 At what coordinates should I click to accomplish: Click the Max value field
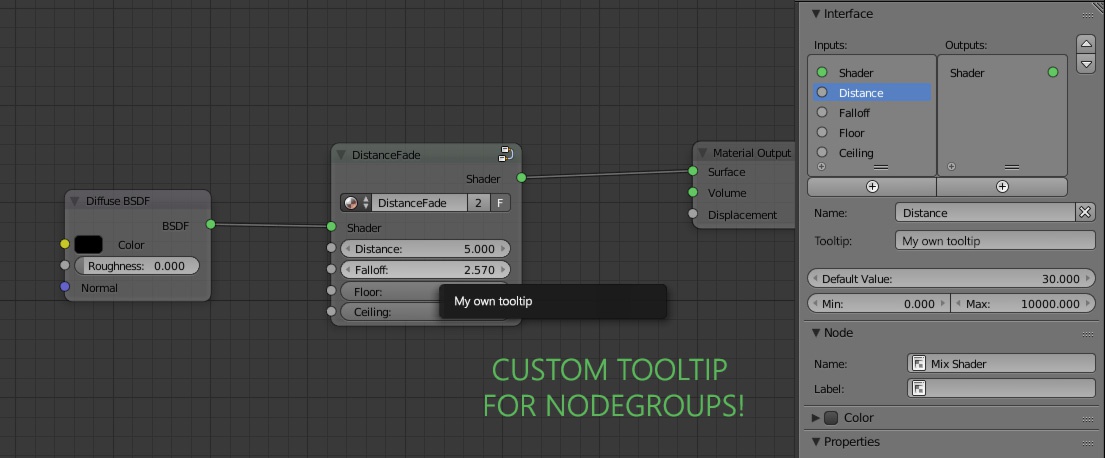[x=1023, y=304]
